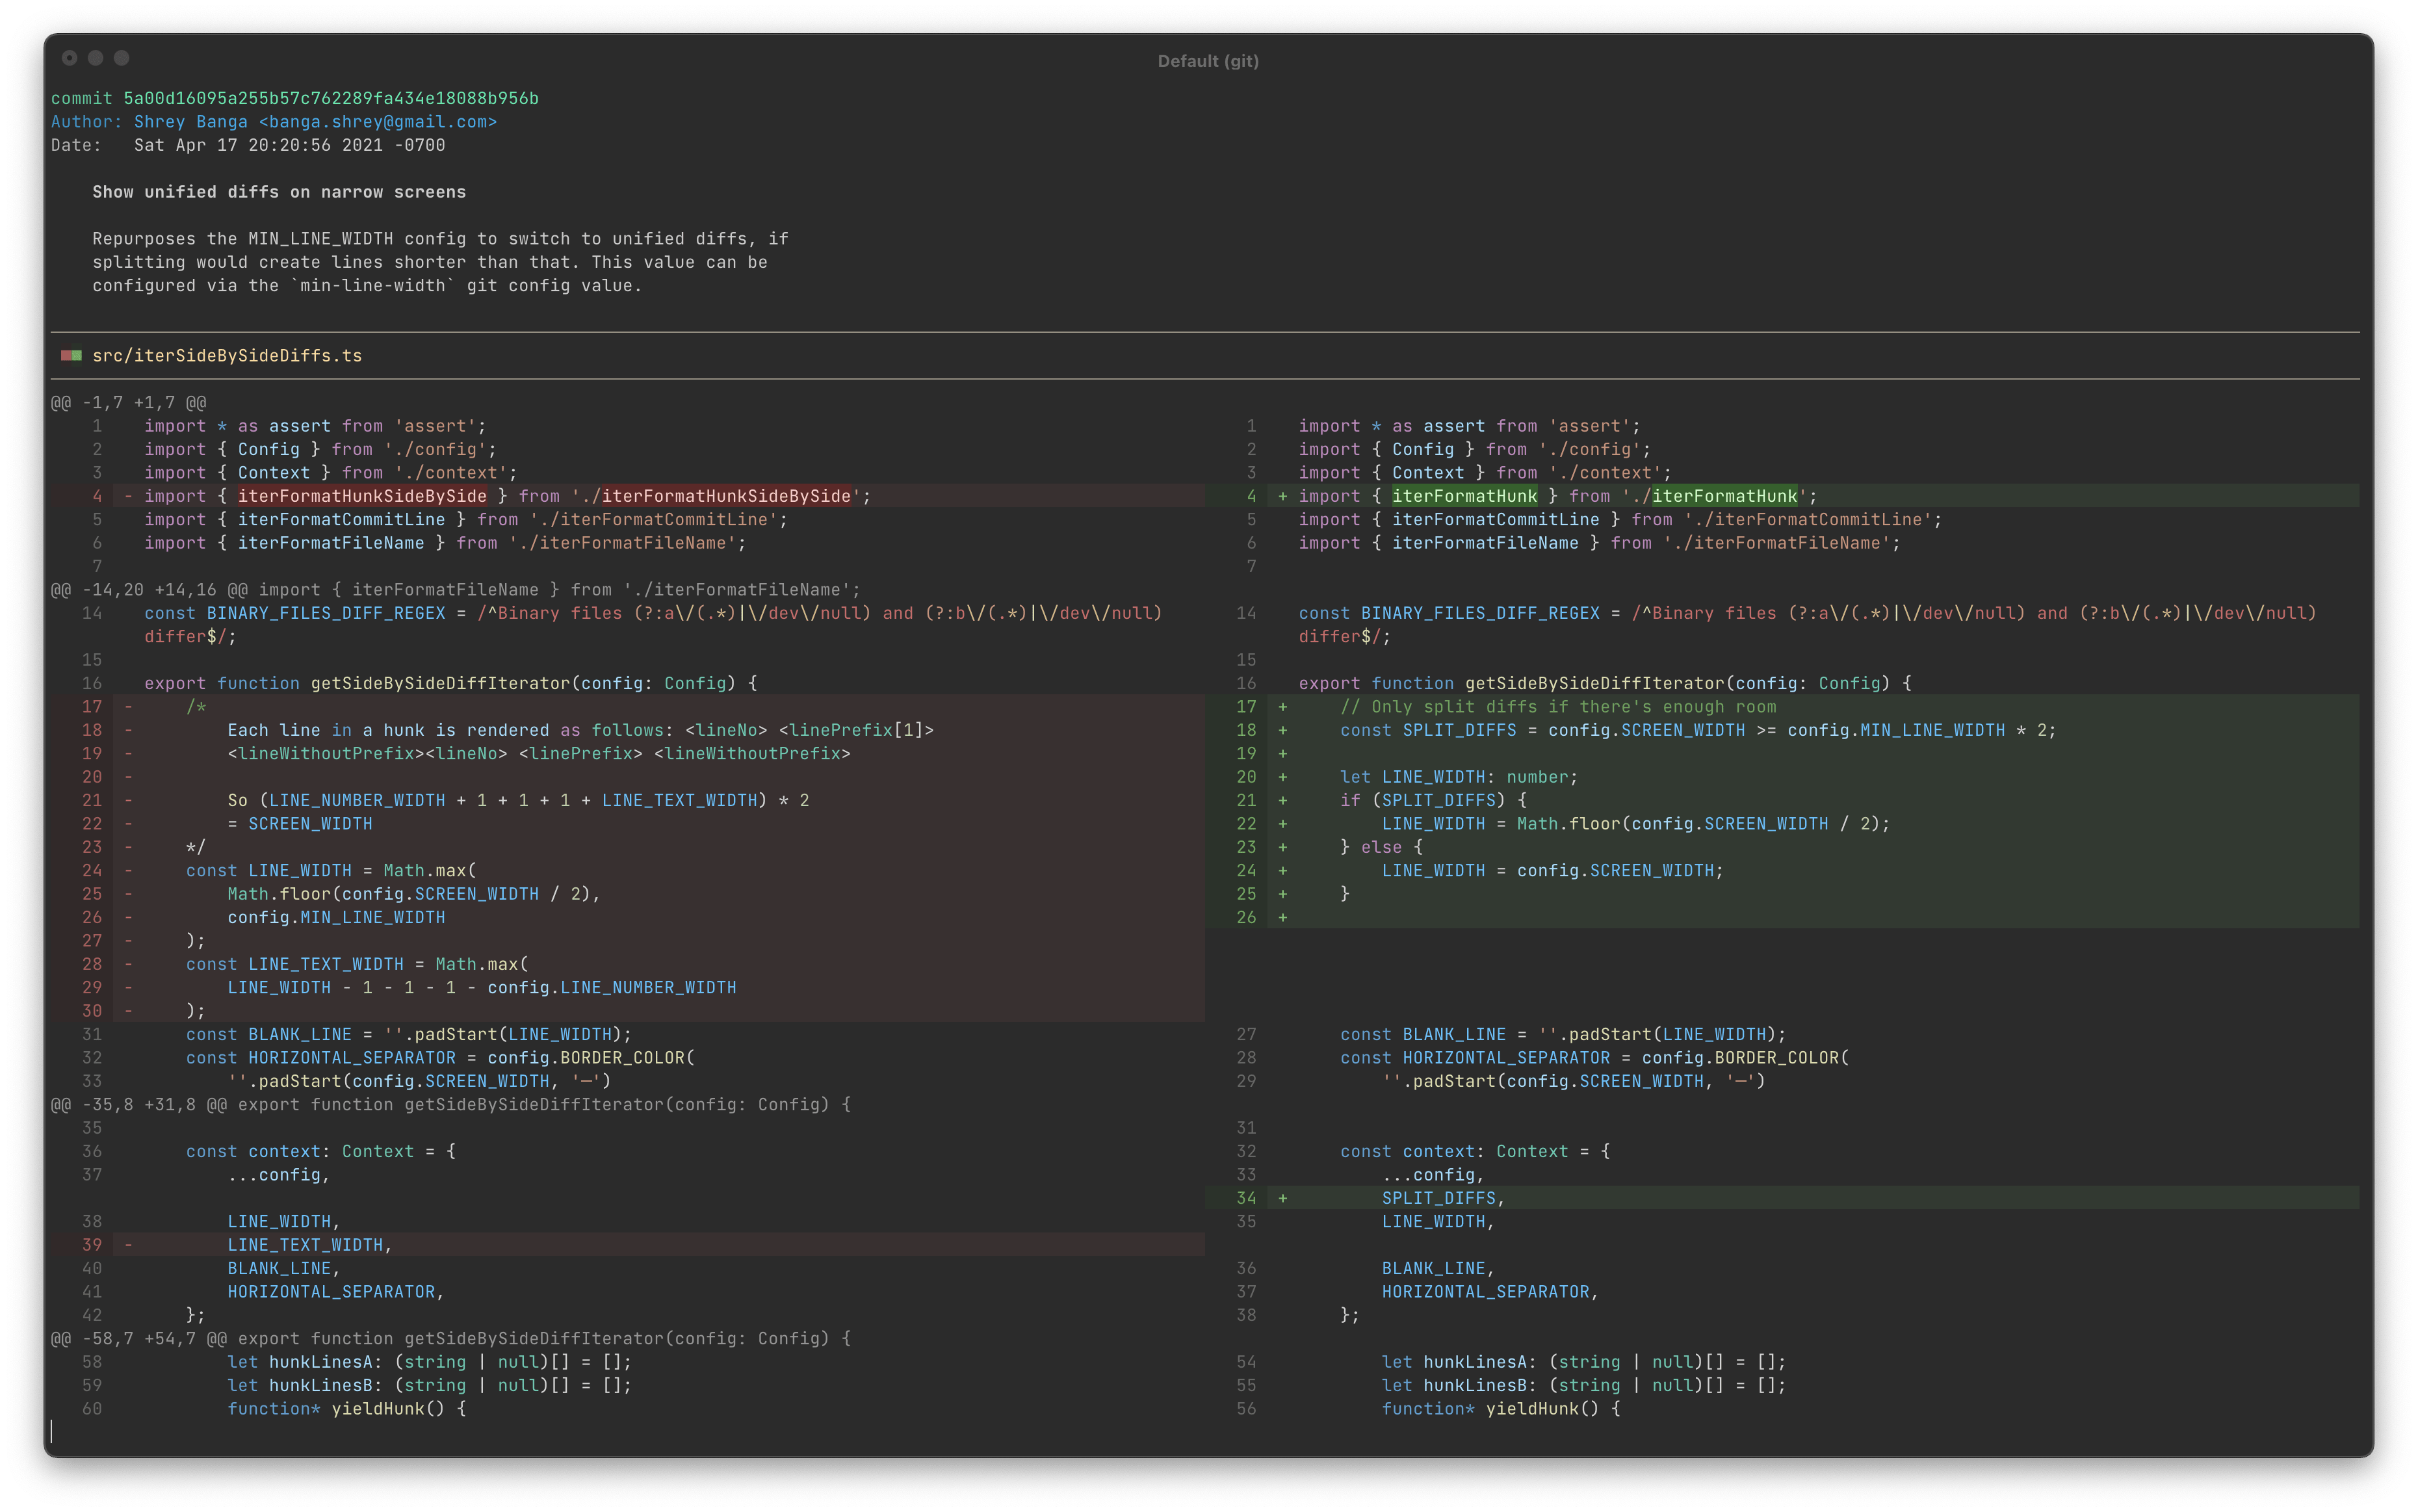Screen dimensions: 2418x1512
Task: Select the file header src/iterSideBySideDiffs.ts
Action: [x=226, y=355]
